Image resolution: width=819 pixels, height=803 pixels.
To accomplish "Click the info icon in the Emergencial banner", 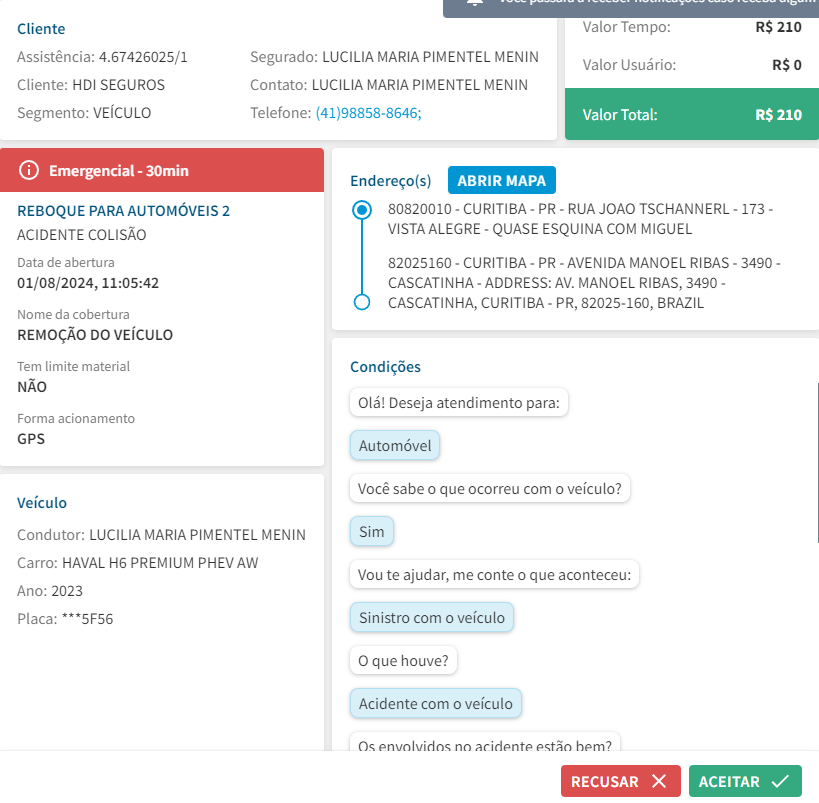I will click(x=29, y=170).
